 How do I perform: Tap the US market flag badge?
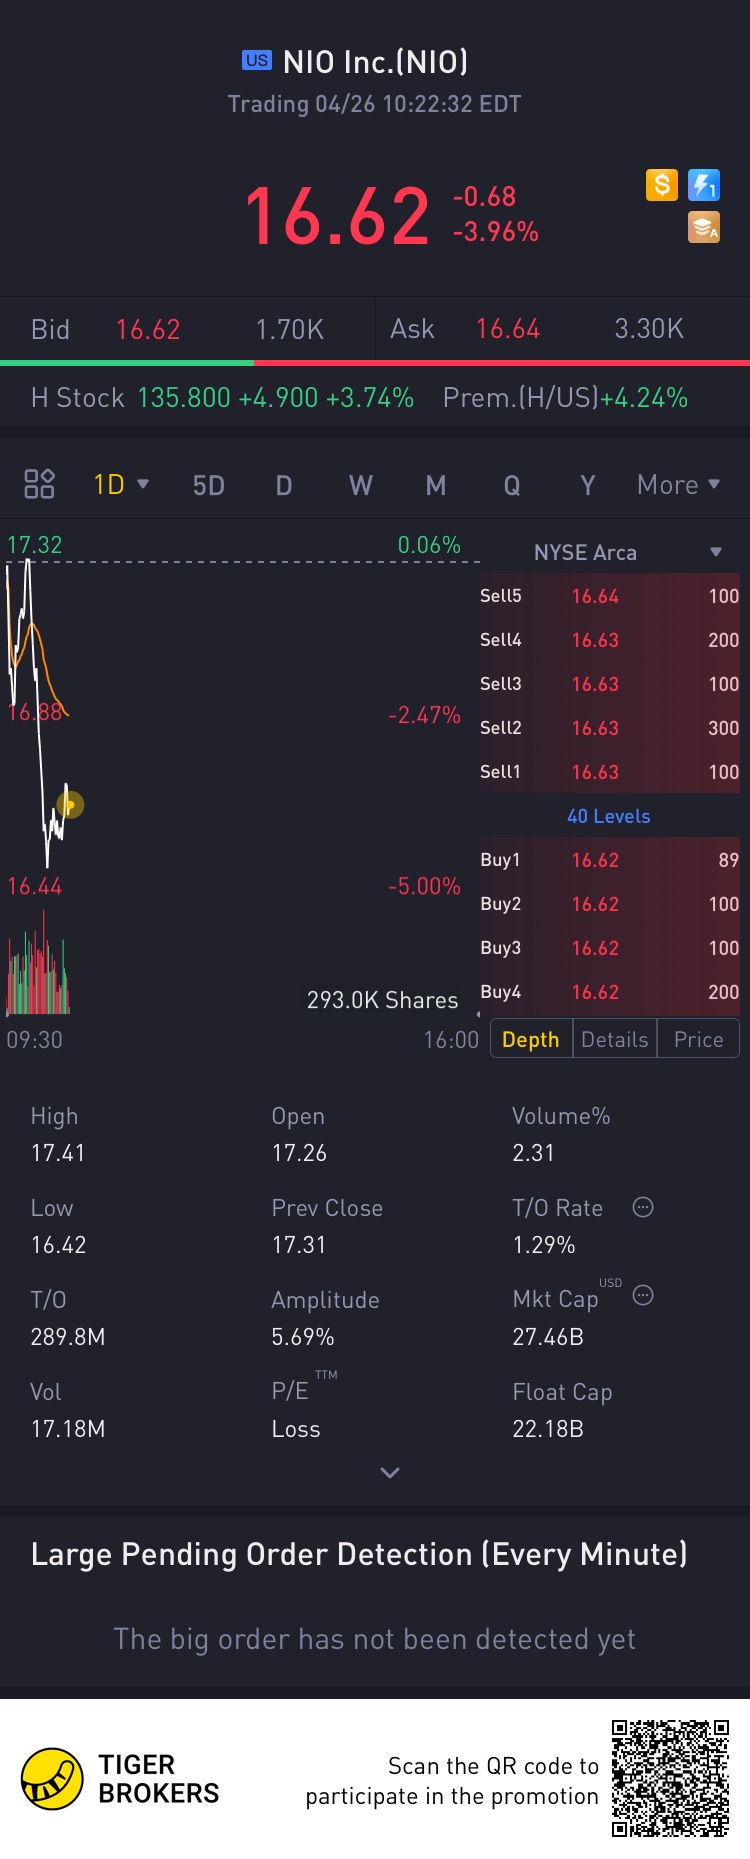tap(257, 60)
